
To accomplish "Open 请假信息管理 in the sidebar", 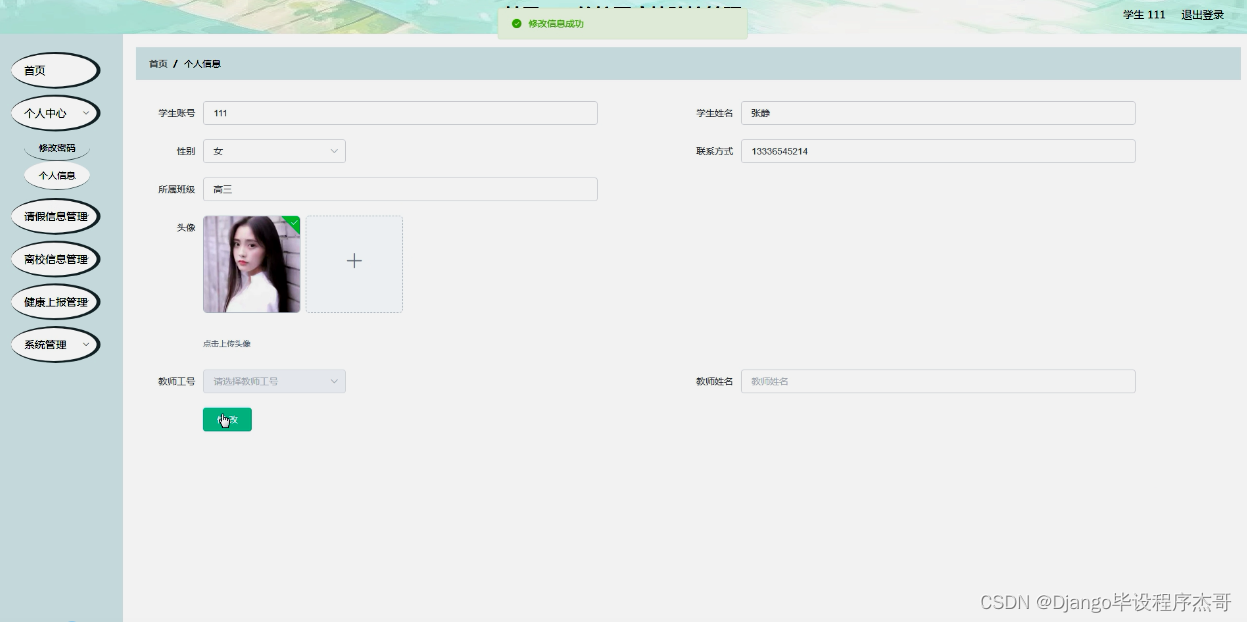I will click(55, 216).
